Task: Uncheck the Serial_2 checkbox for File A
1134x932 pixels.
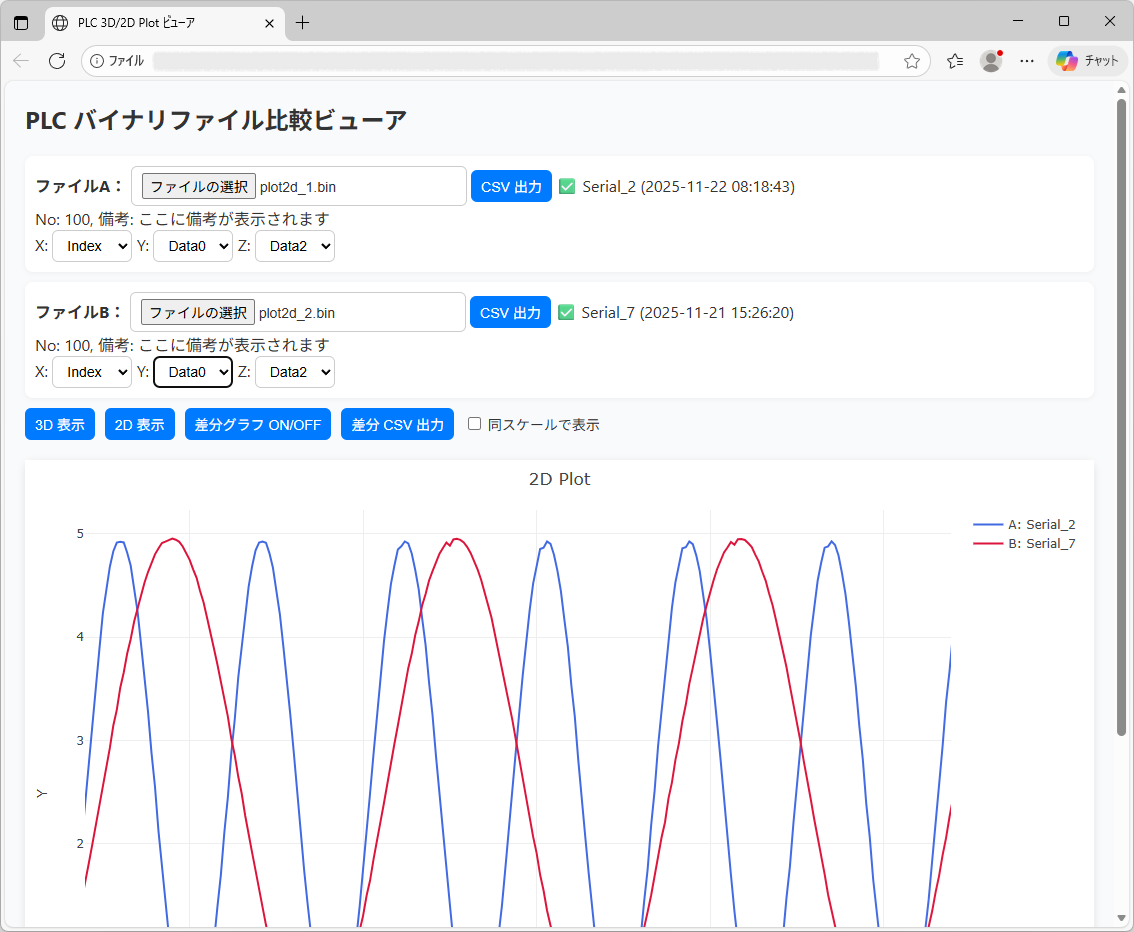Action: pos(567,186)
